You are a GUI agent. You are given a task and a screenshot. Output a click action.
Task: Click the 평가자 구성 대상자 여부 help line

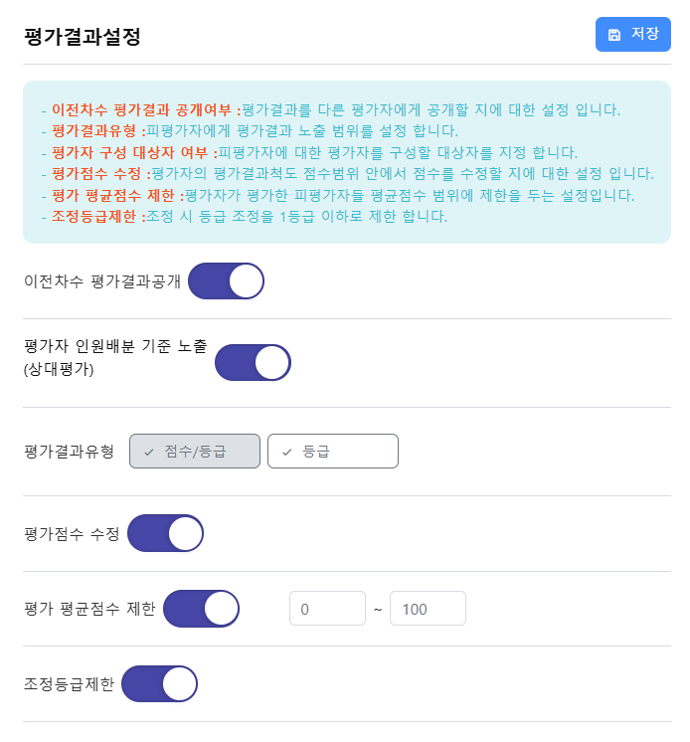pos(314,152)
